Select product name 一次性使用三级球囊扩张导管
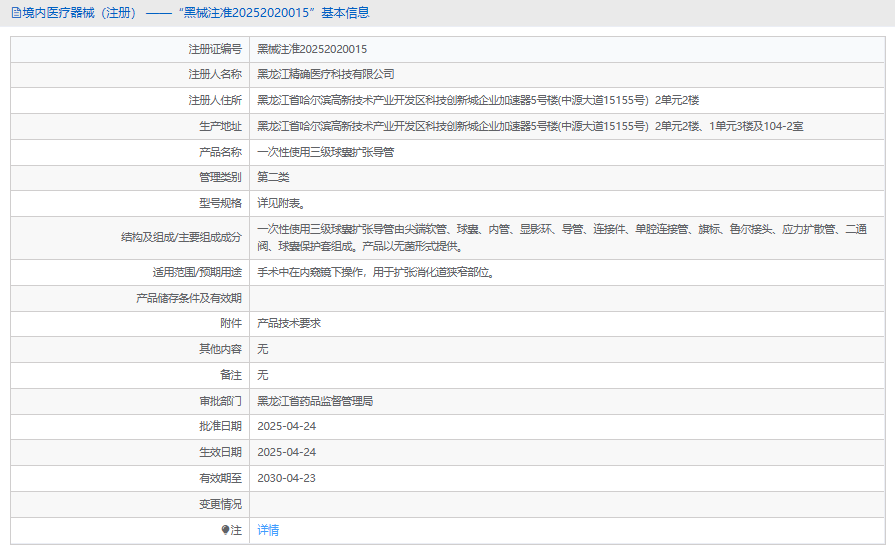Viewport: 895px width, 551px height. (x=325, y=152)
